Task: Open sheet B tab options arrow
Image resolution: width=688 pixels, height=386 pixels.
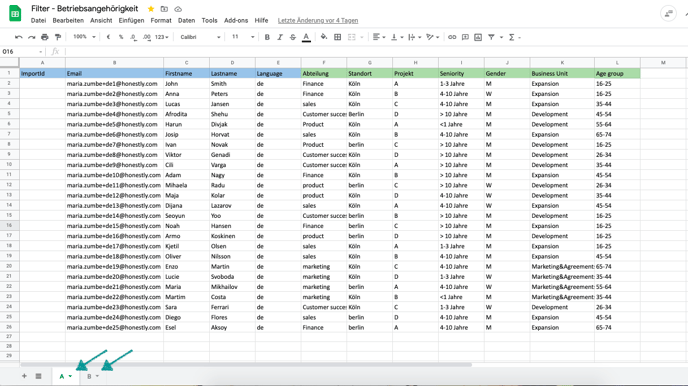Action: 97,376
